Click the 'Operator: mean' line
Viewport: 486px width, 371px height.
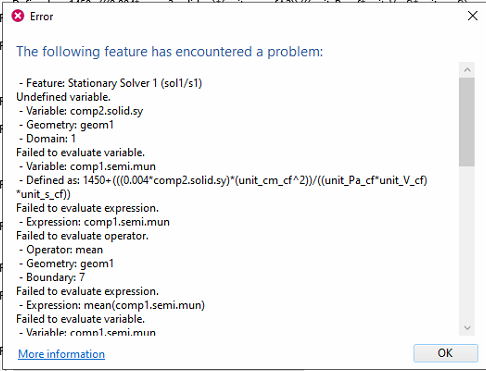pyautogui.click(x=61, y=250)
